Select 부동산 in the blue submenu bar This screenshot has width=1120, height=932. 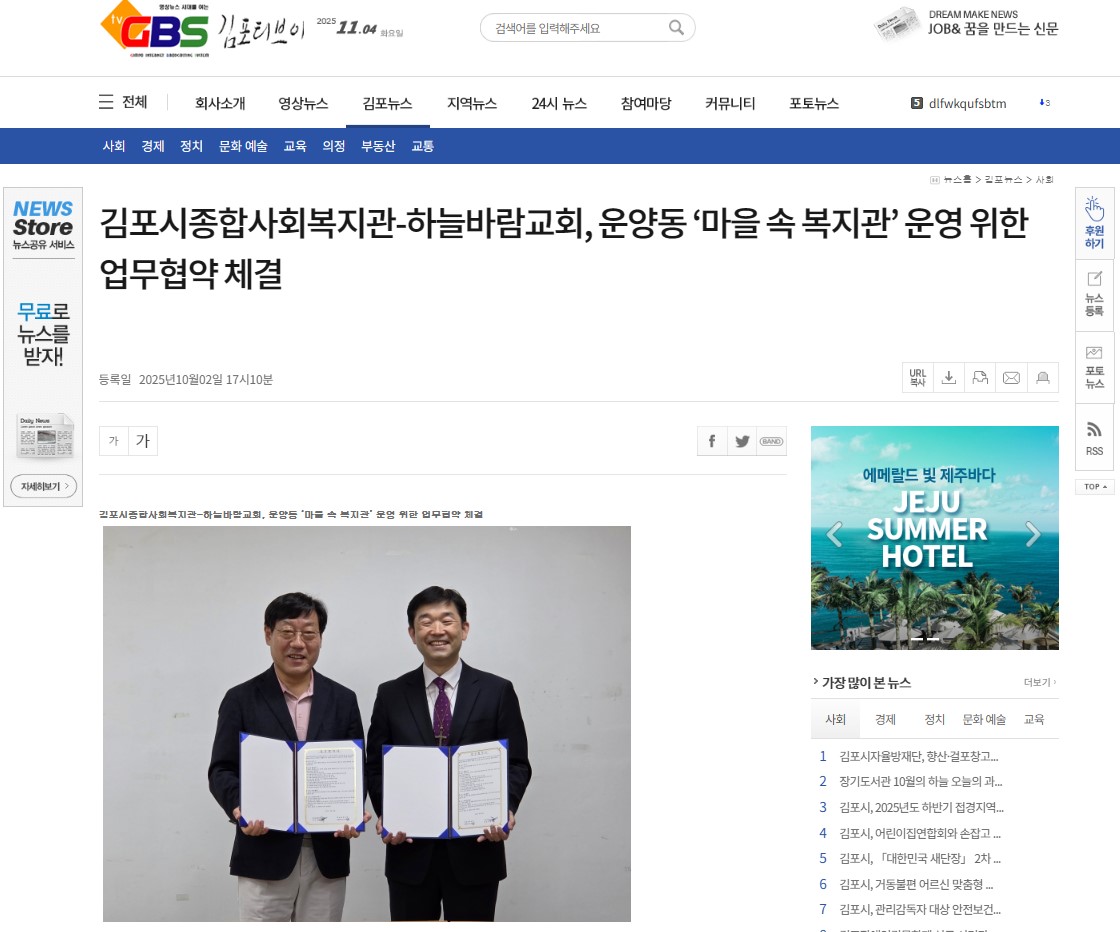pos(378,146)
